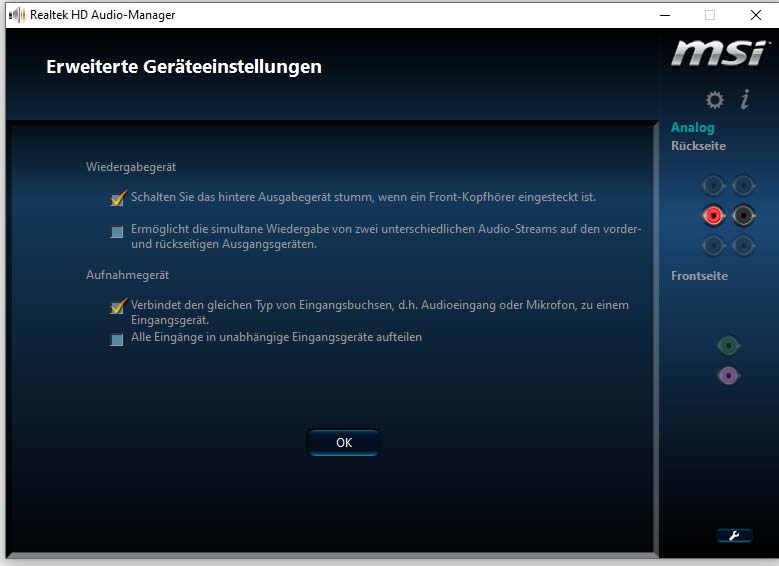Click the 'Erweiterte Geräteeinstellungen' title

(184, 67)
